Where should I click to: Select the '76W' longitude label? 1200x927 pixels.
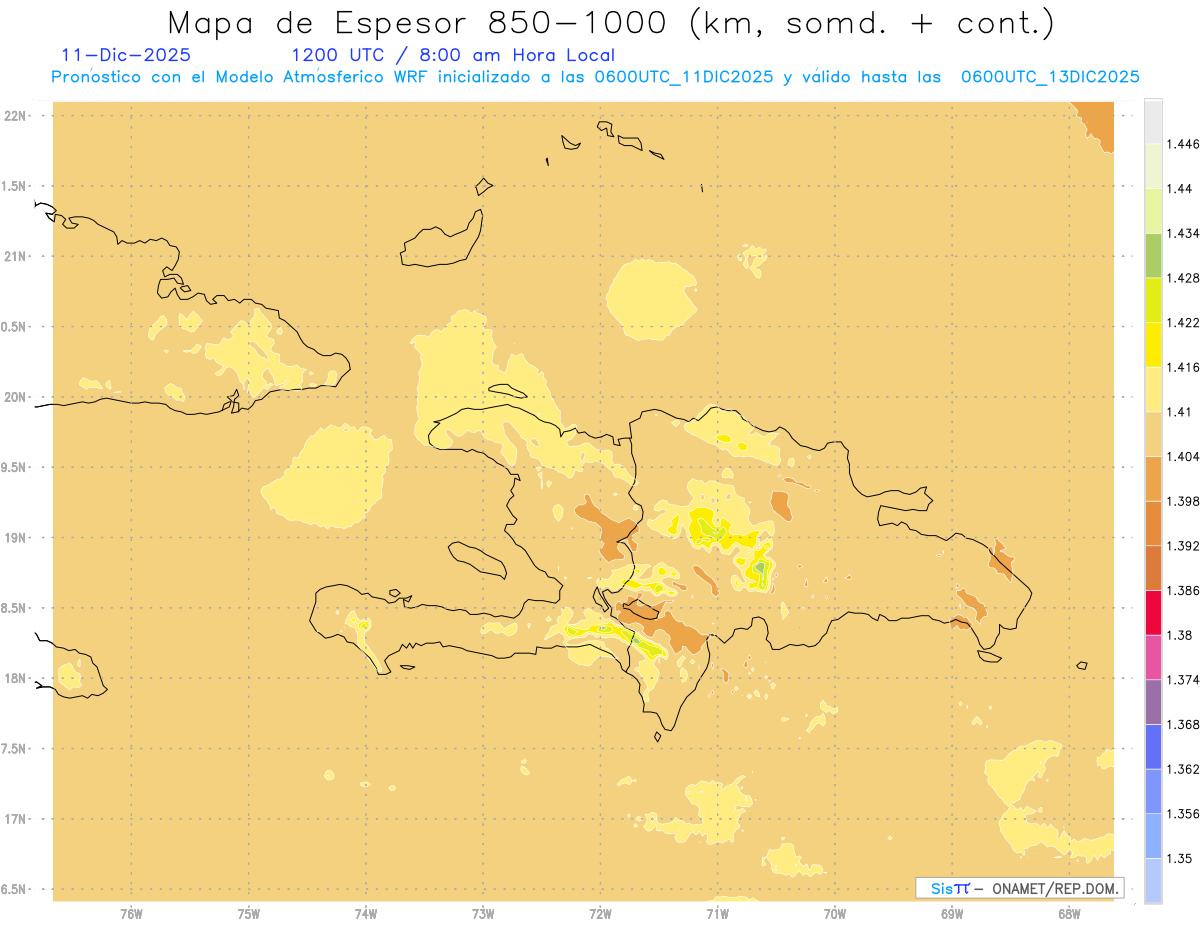coord(131,914)
